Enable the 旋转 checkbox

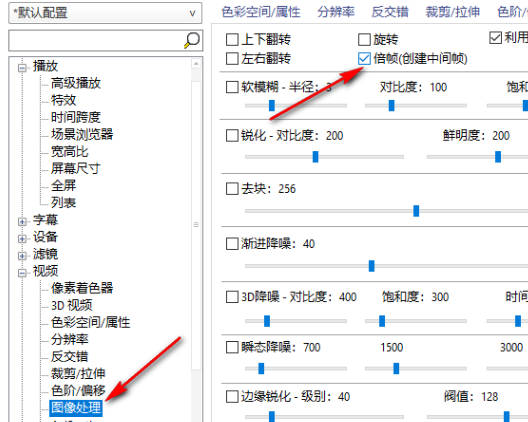click(364, 39)
